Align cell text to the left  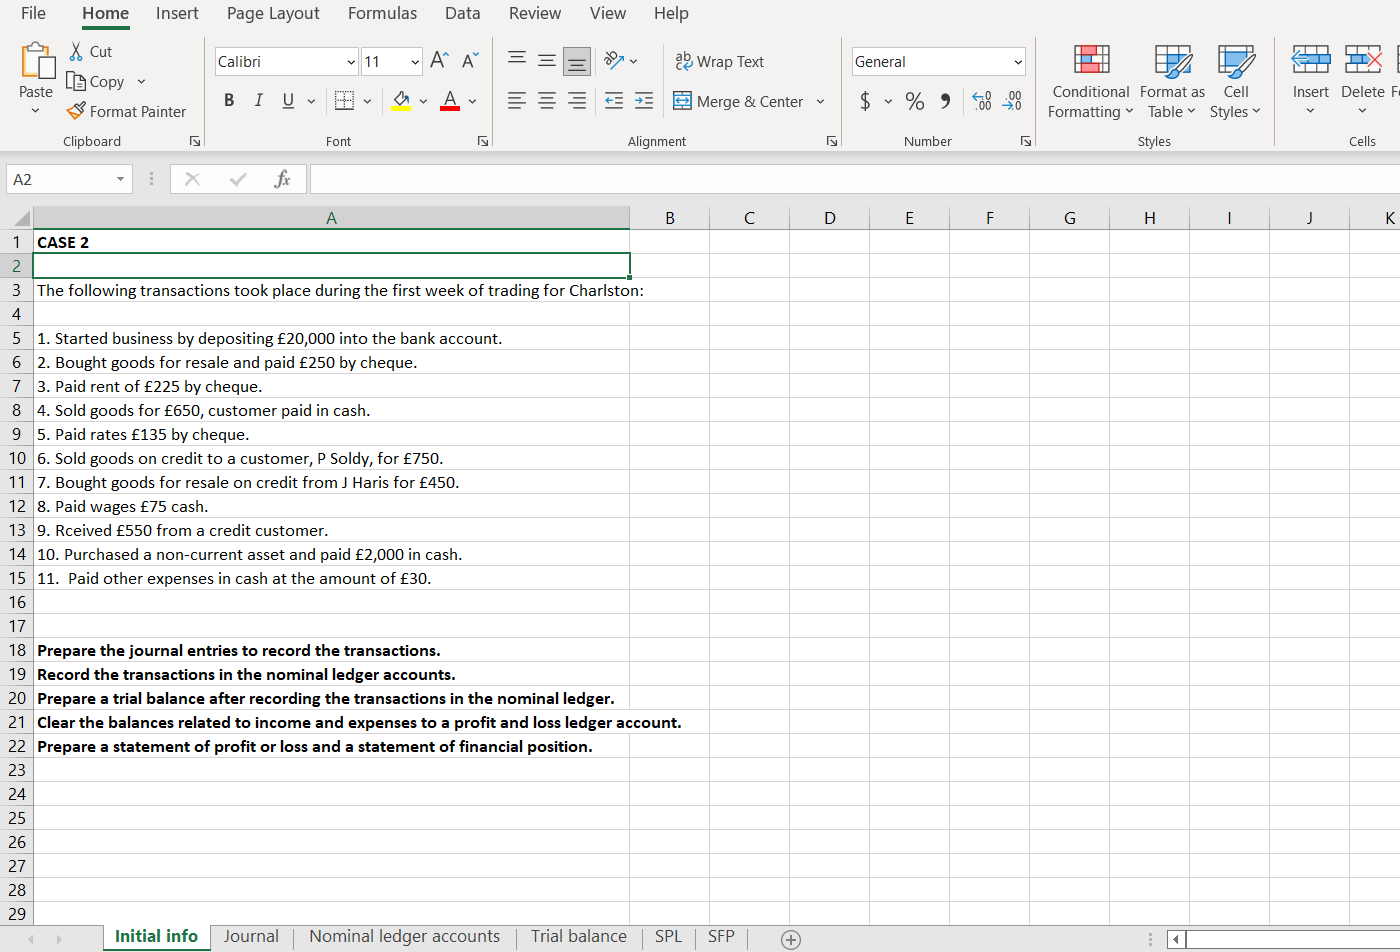point(517,100)
